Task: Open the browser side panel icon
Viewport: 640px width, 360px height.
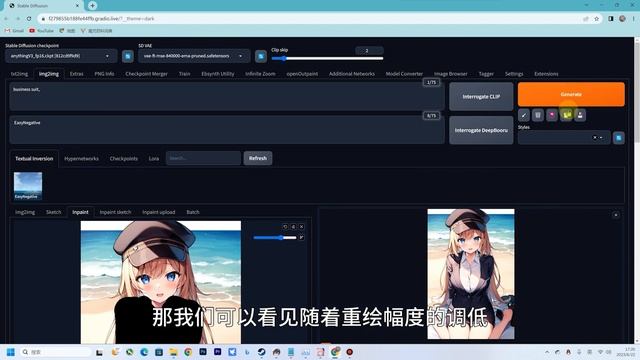Action: tap(611, 19)
